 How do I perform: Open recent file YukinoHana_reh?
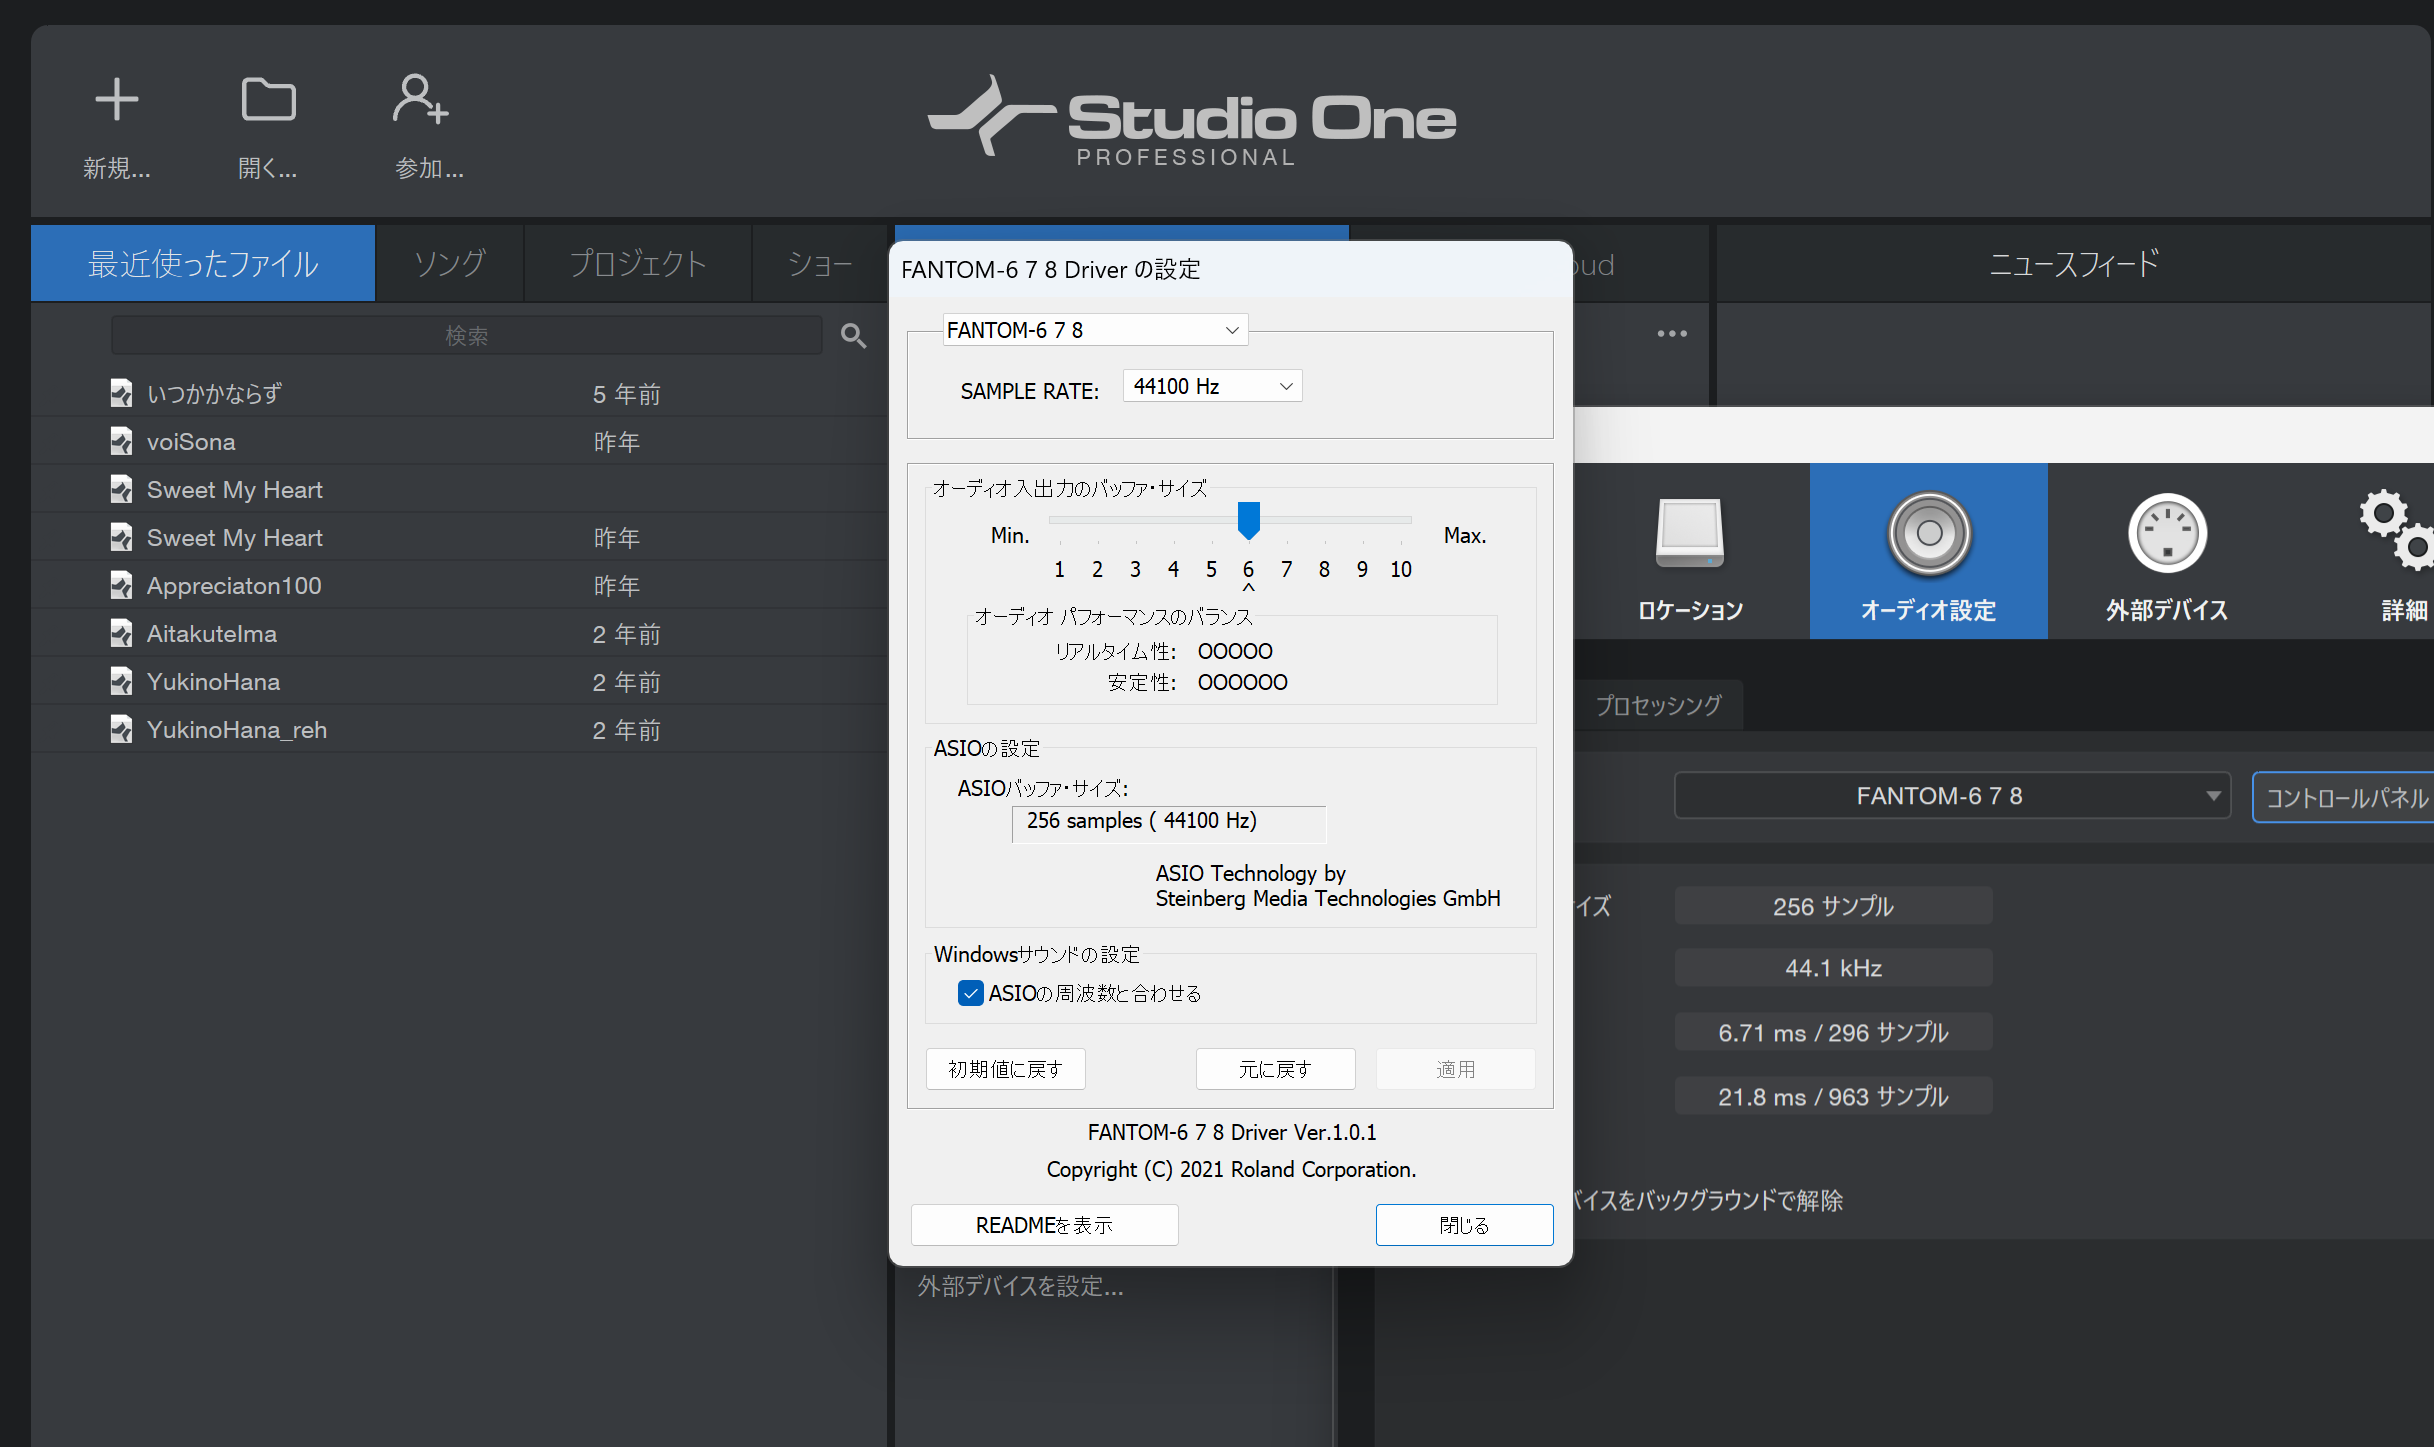(x=460, y=729)
